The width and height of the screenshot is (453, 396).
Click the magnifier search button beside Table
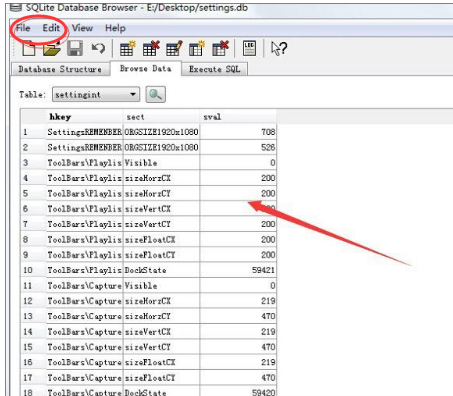155,94
